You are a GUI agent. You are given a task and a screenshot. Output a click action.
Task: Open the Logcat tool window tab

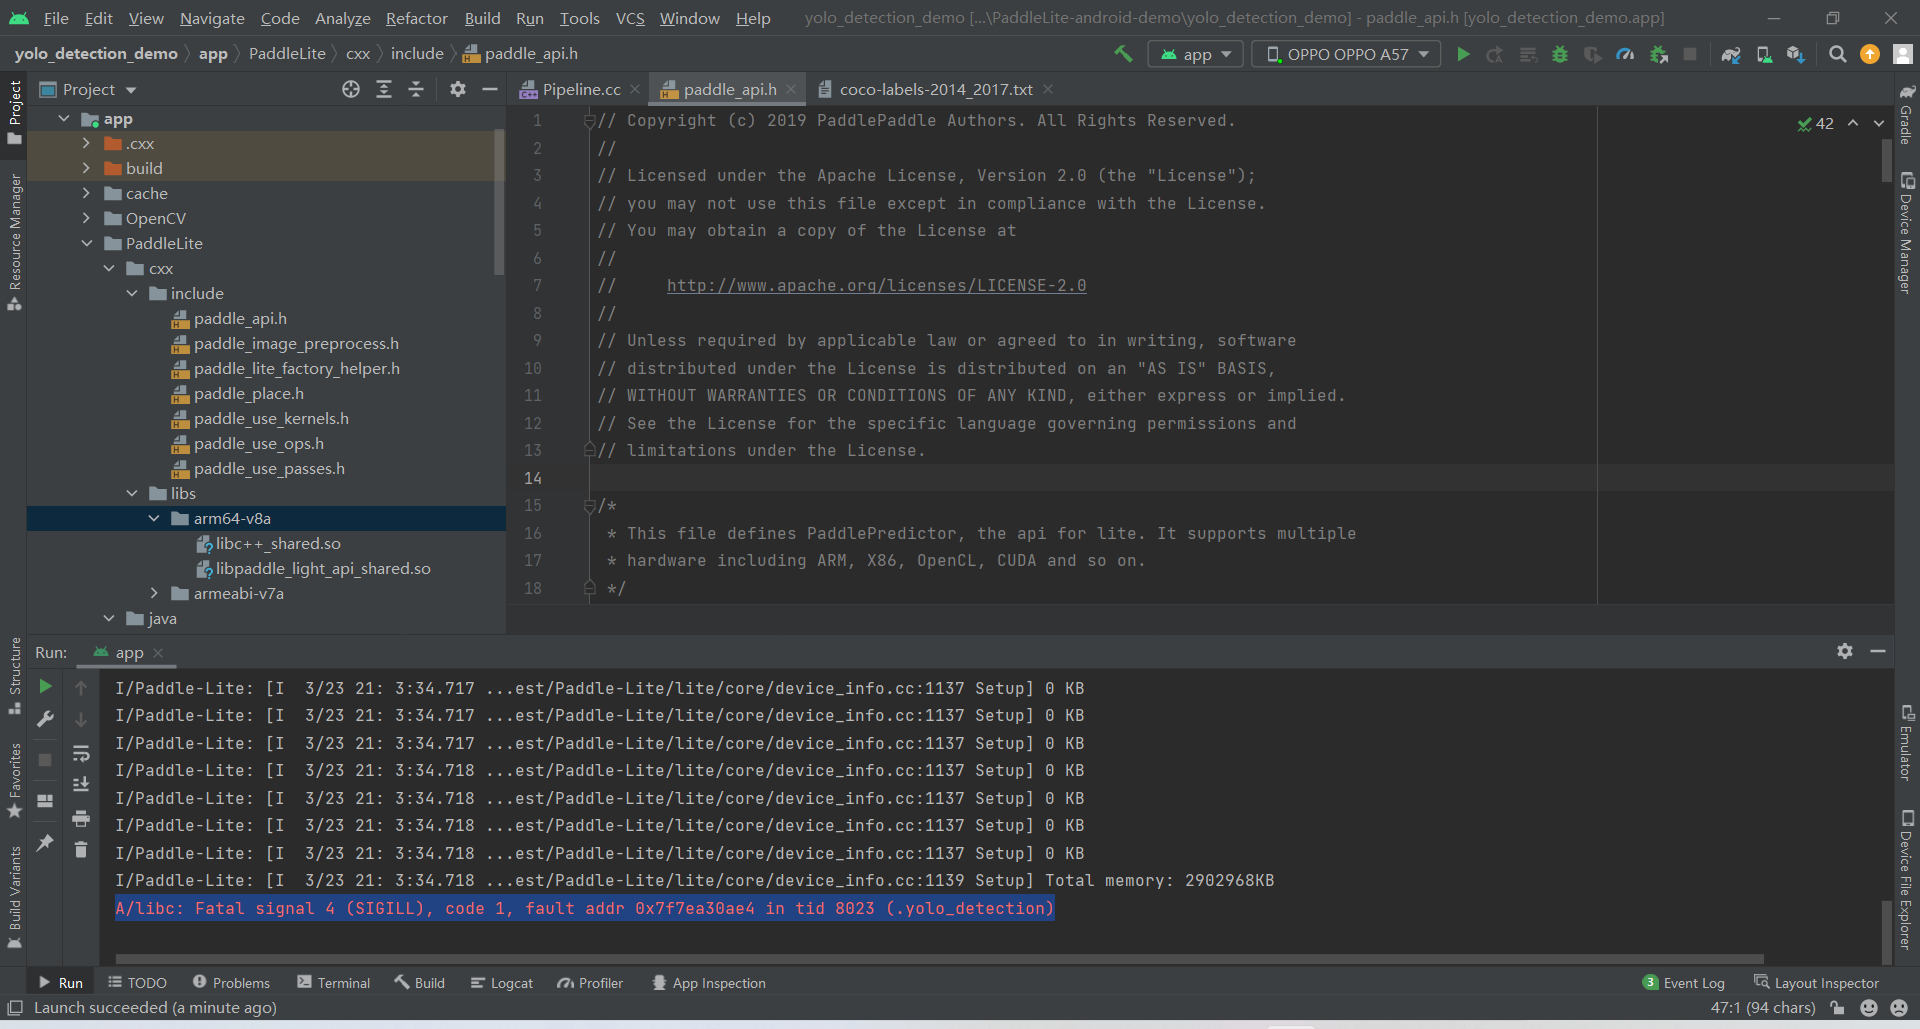click(502, 983)
